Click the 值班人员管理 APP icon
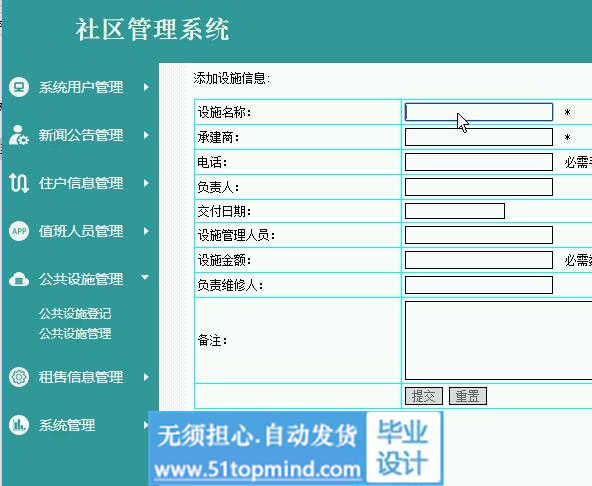 [x=19, y=231]
